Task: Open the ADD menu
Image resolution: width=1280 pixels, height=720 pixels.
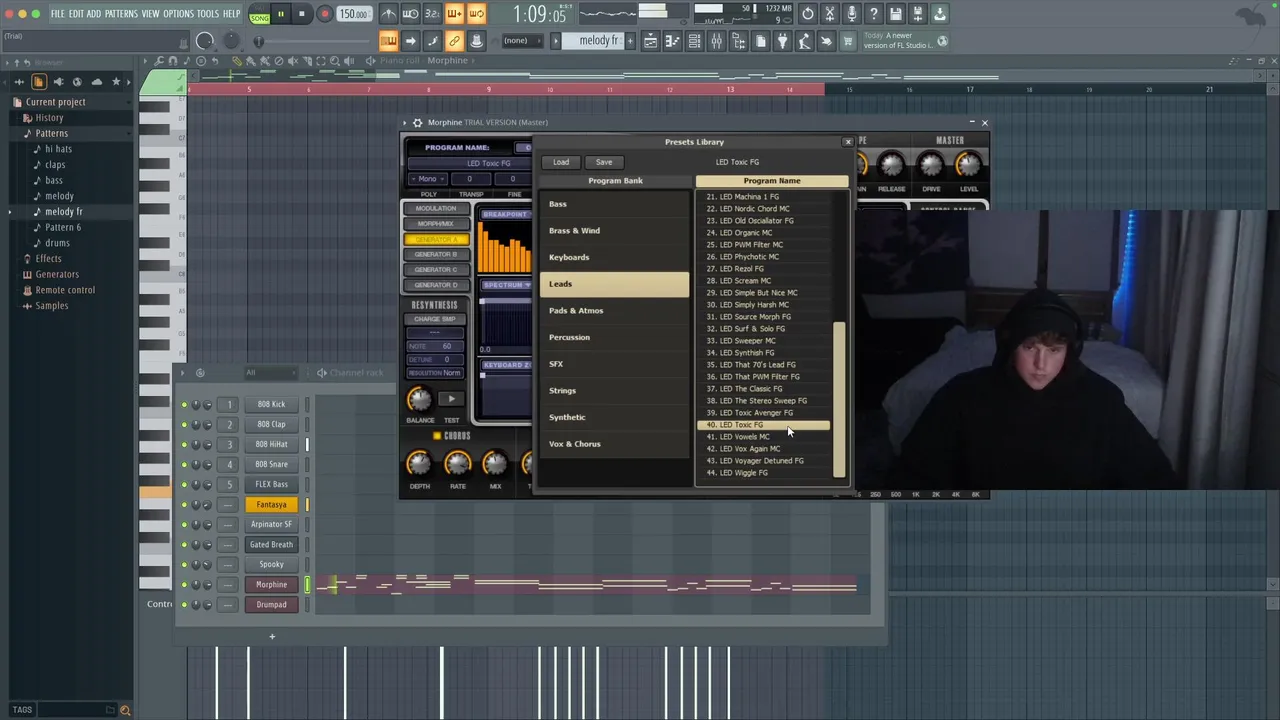Action: [94, 14]
